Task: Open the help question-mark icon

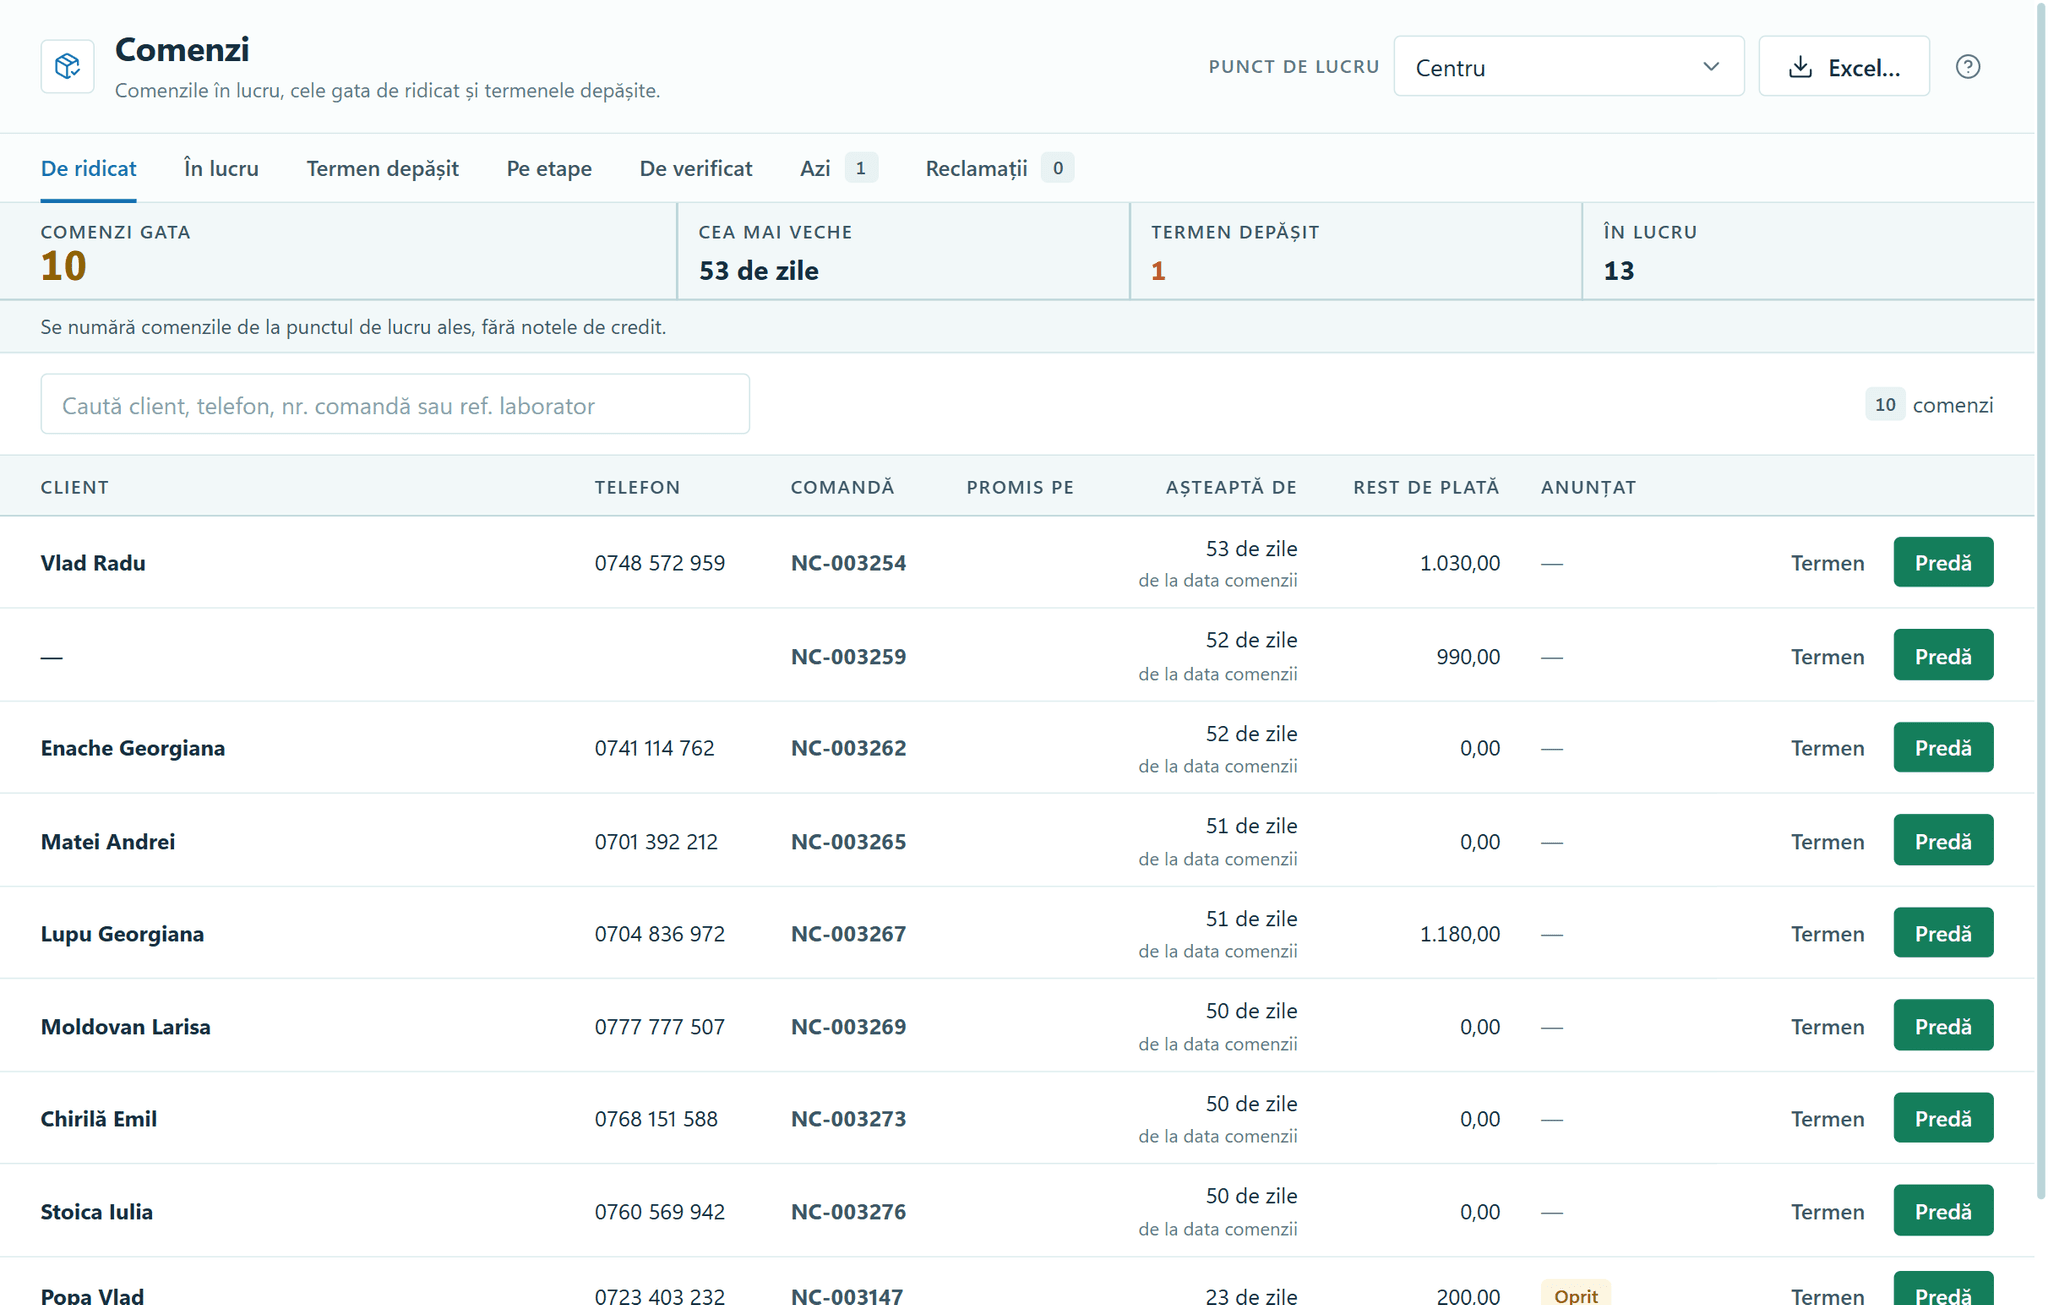Action: point(1967,67)
